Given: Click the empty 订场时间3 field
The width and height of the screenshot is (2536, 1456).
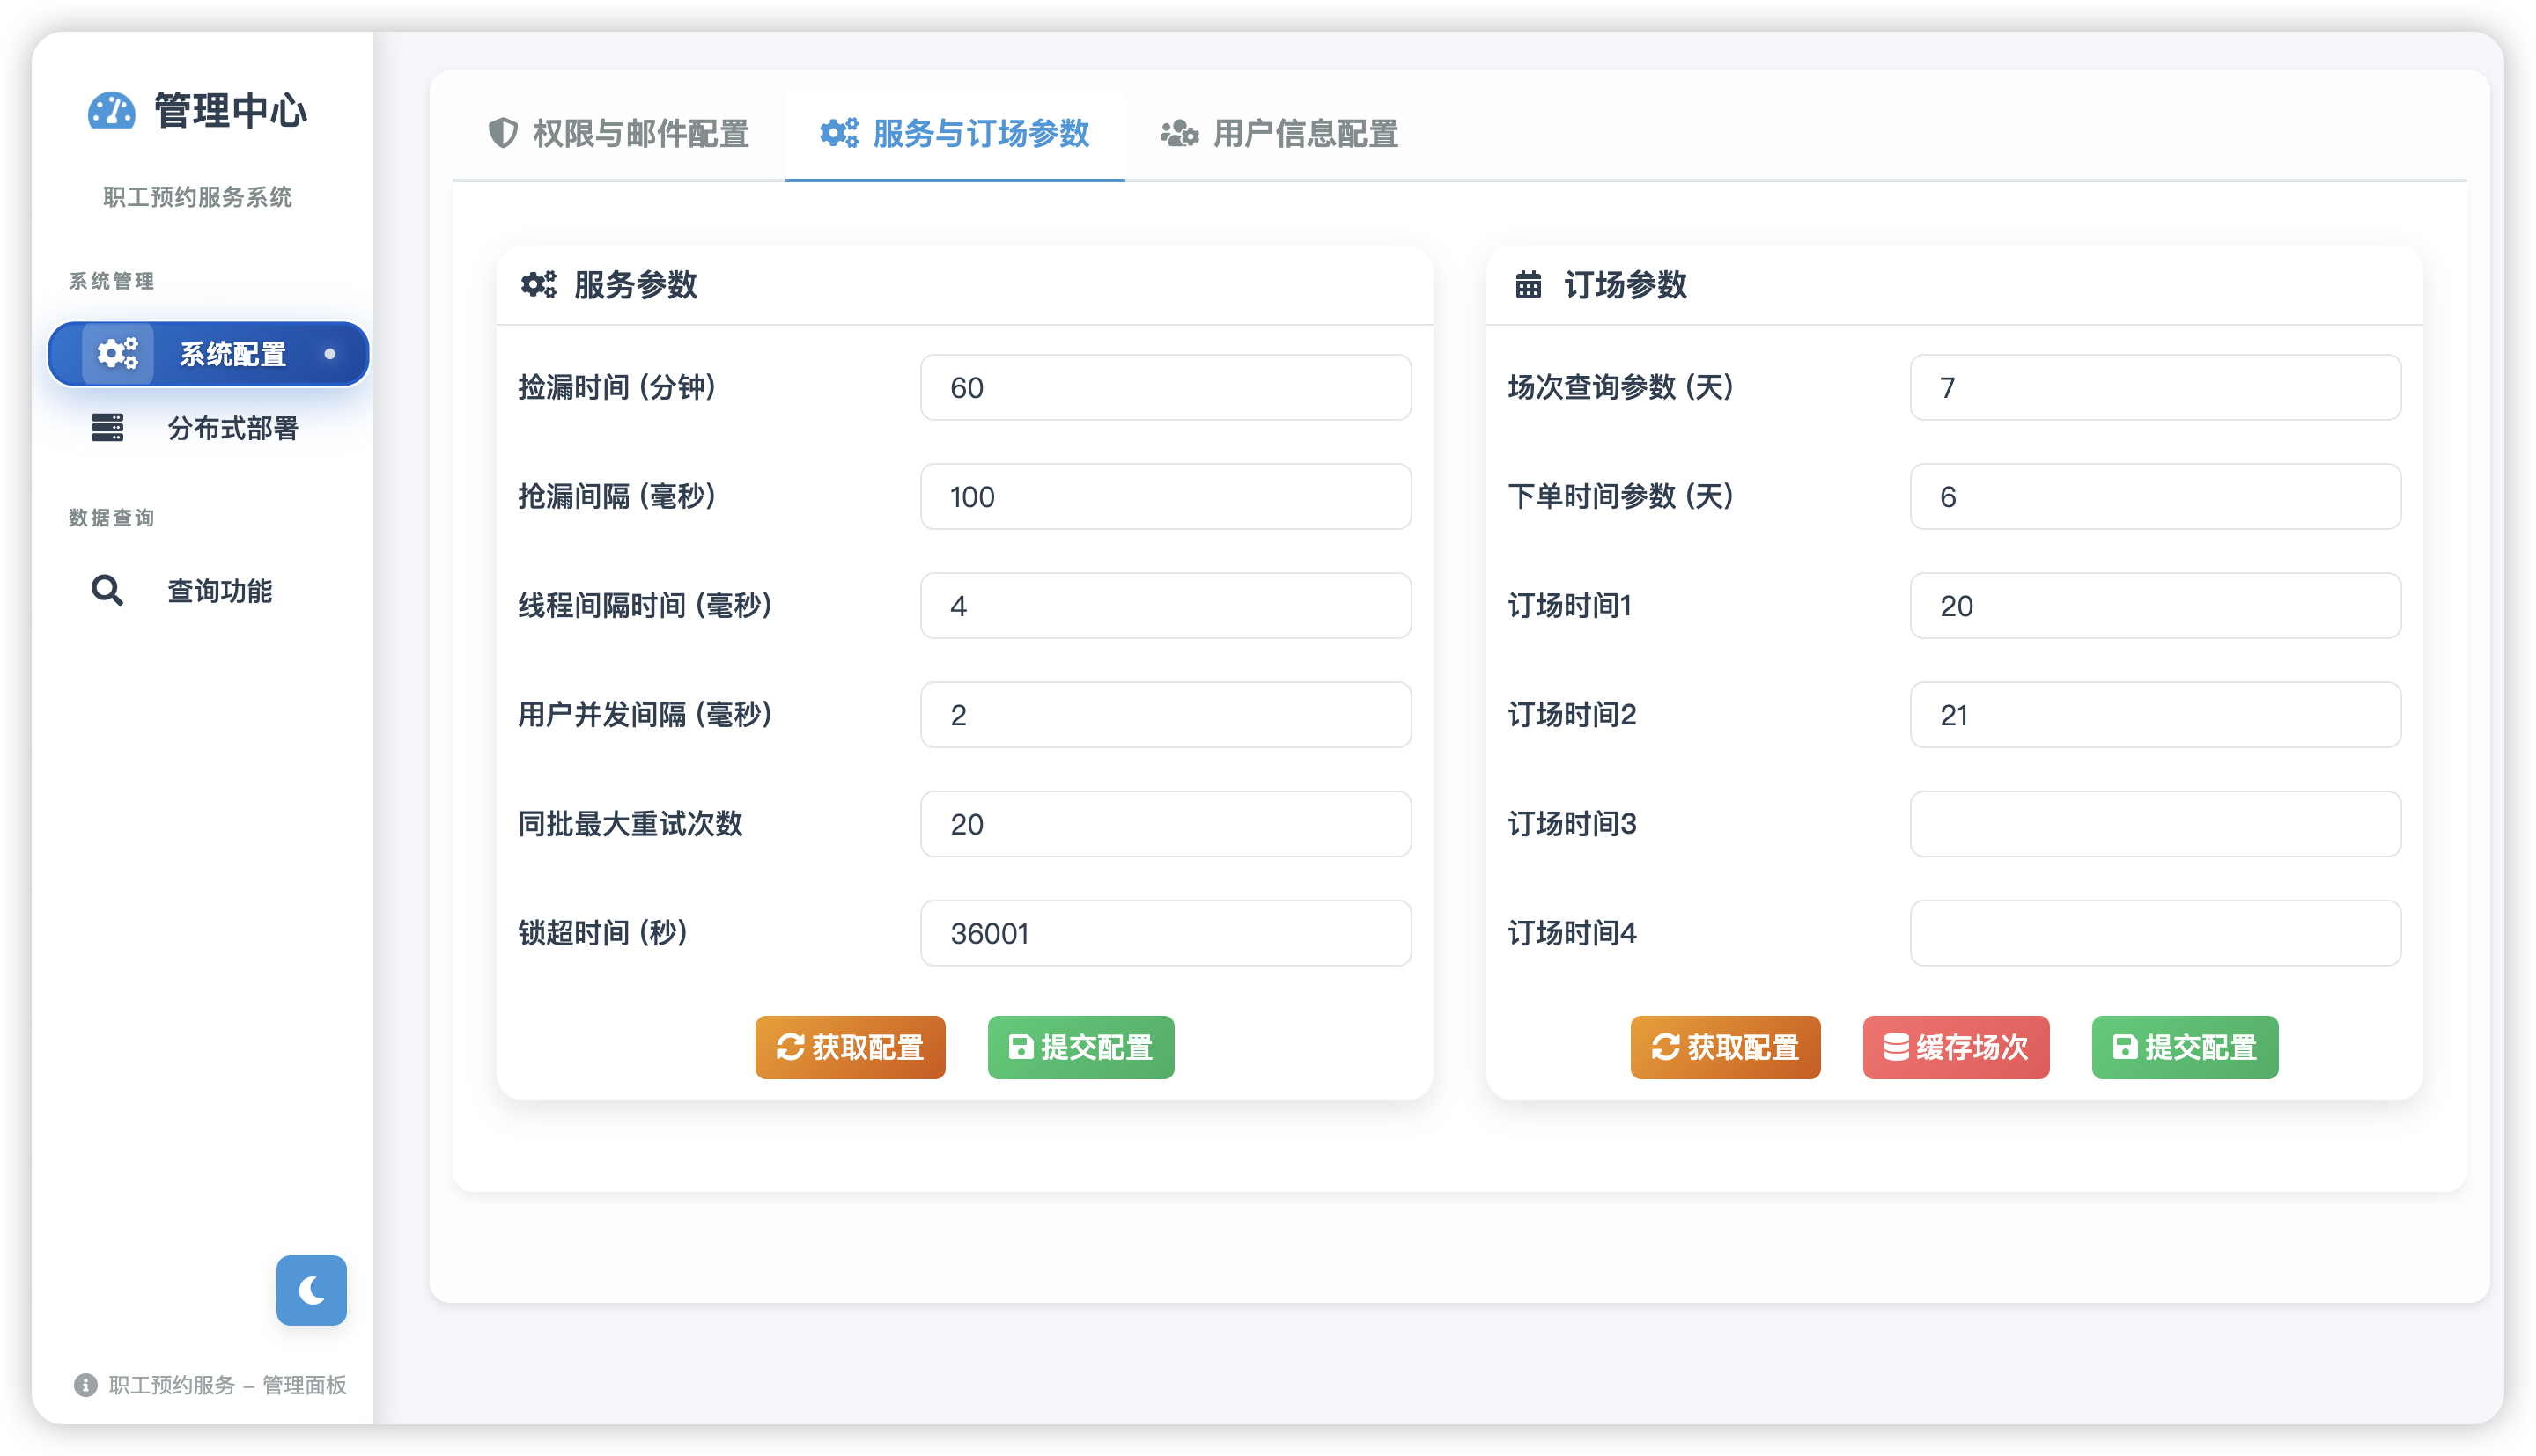Looking at the screenshot, I should (2154, 824).
